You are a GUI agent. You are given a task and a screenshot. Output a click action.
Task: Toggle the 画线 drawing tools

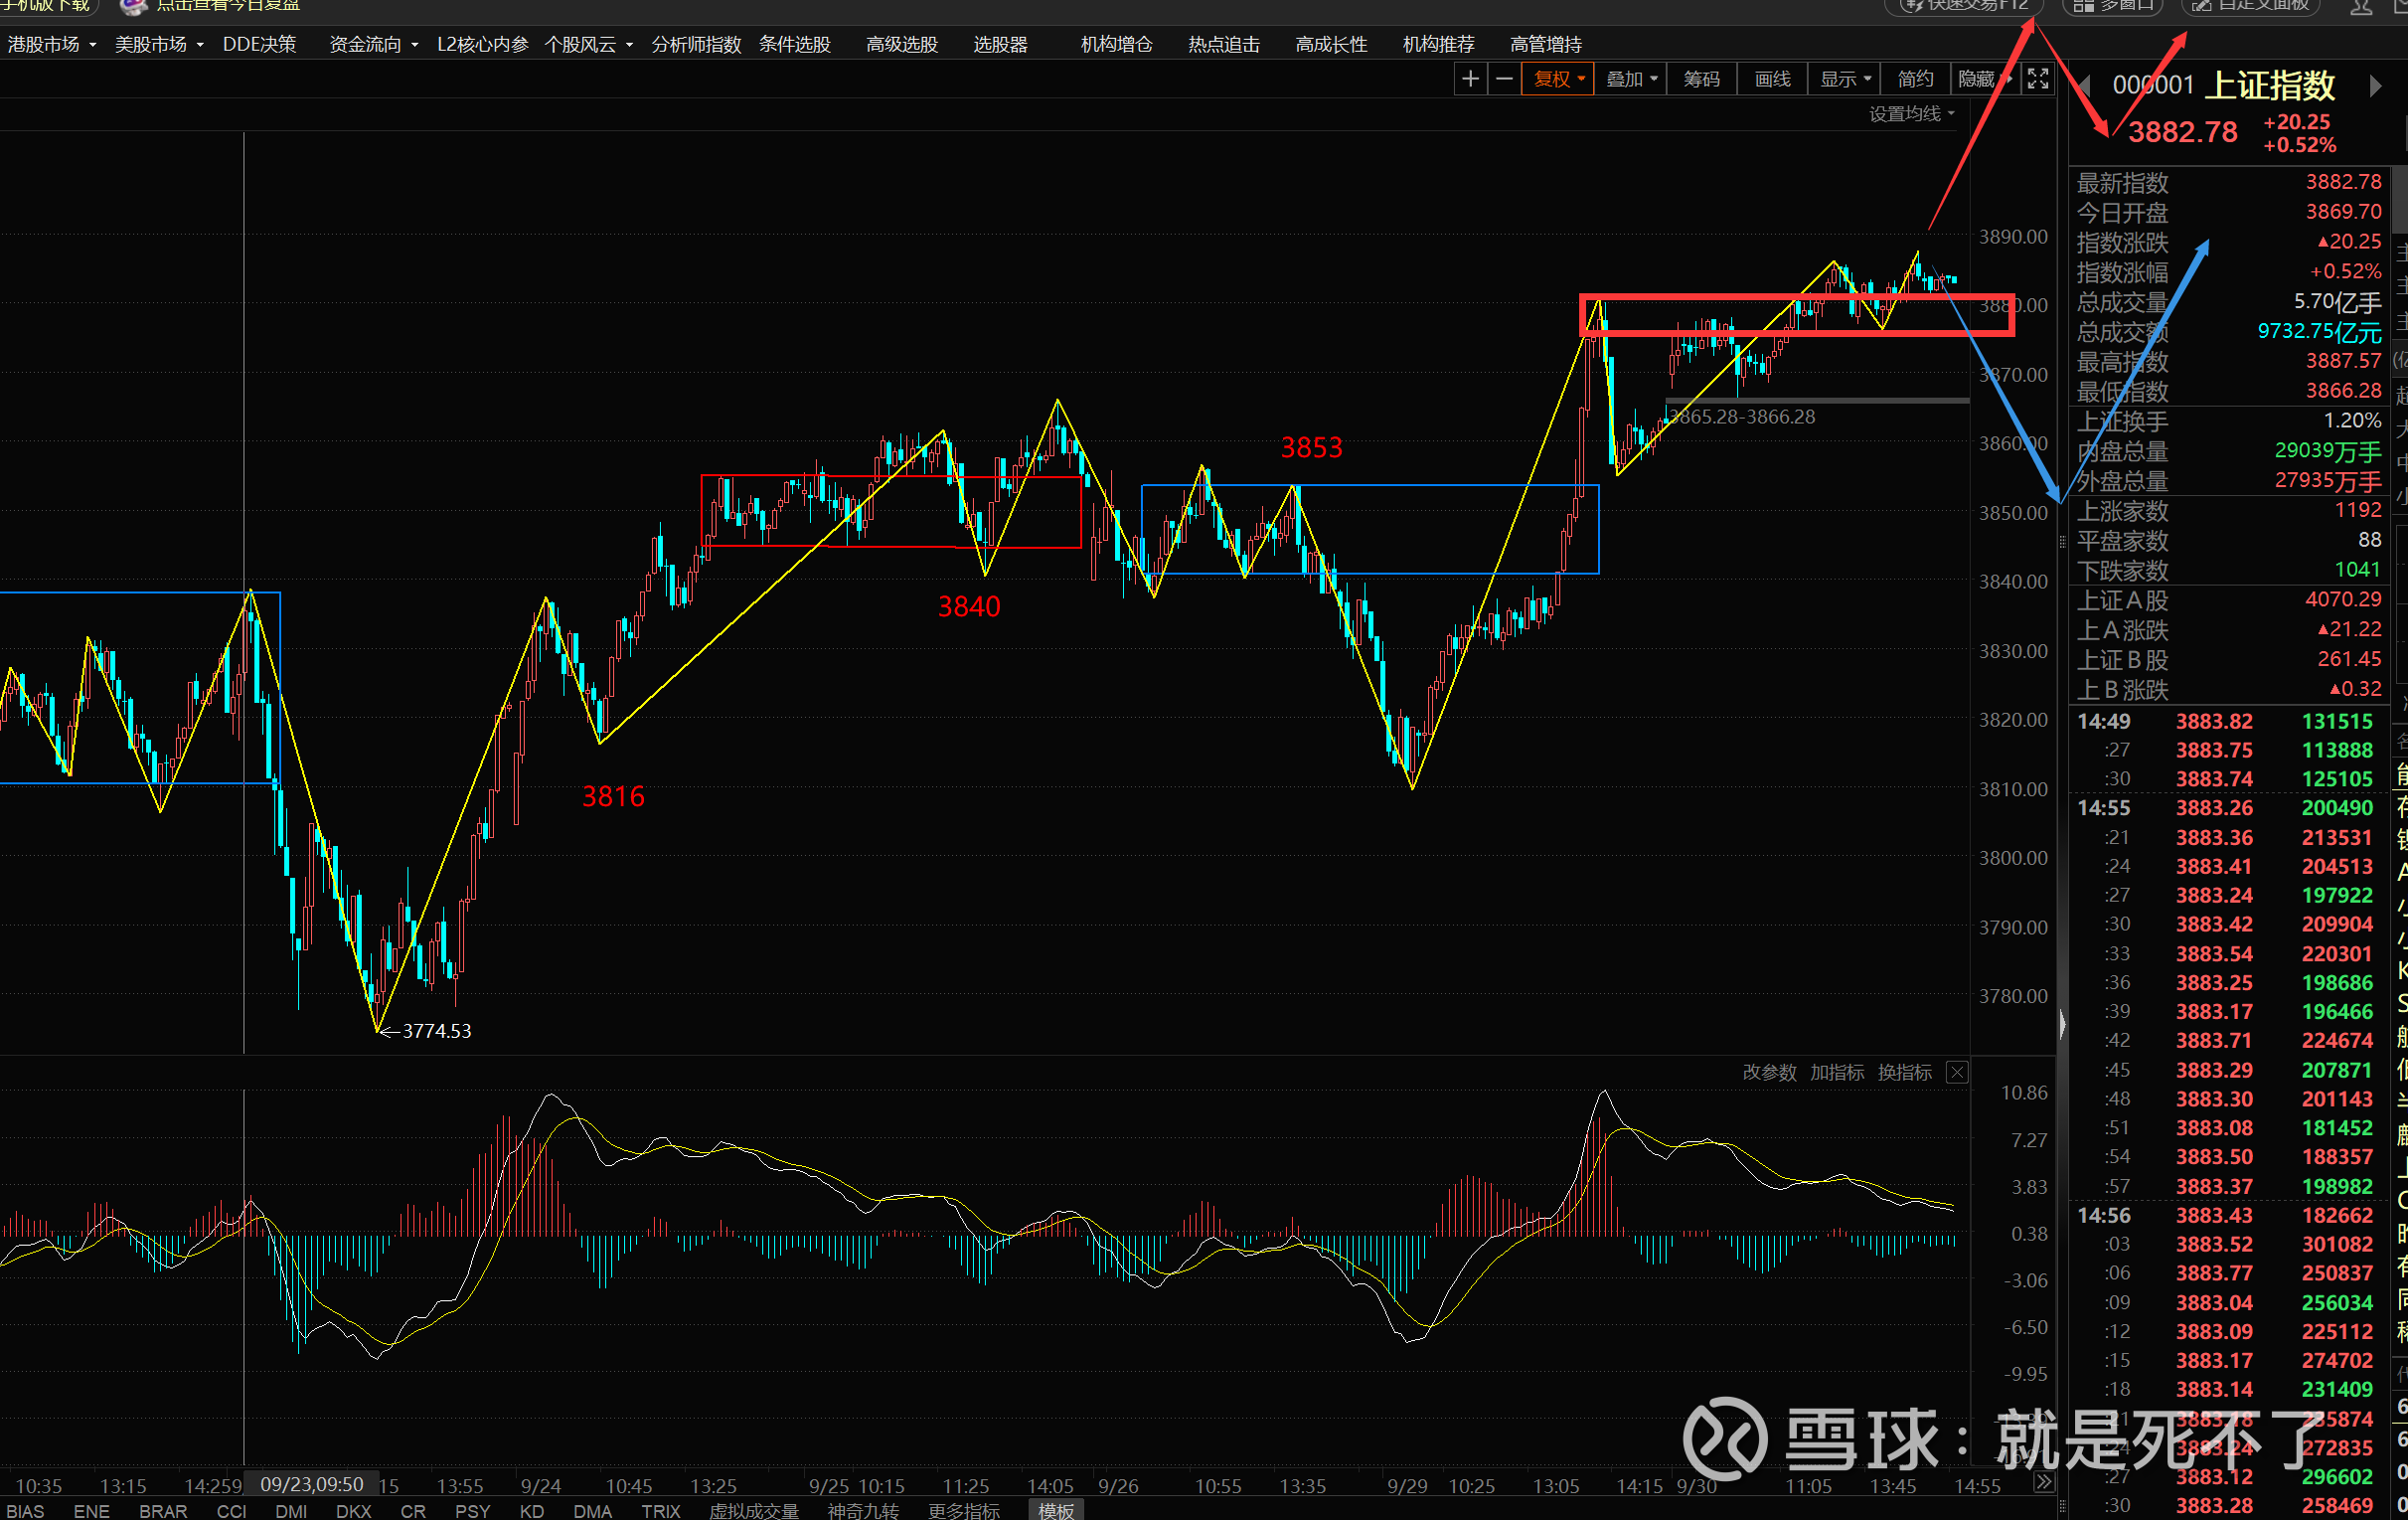click(x=1772, y=79)
